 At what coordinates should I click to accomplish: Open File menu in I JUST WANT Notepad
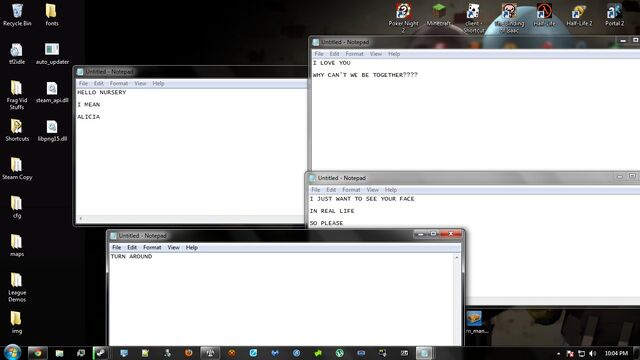[x=316, y=190]
